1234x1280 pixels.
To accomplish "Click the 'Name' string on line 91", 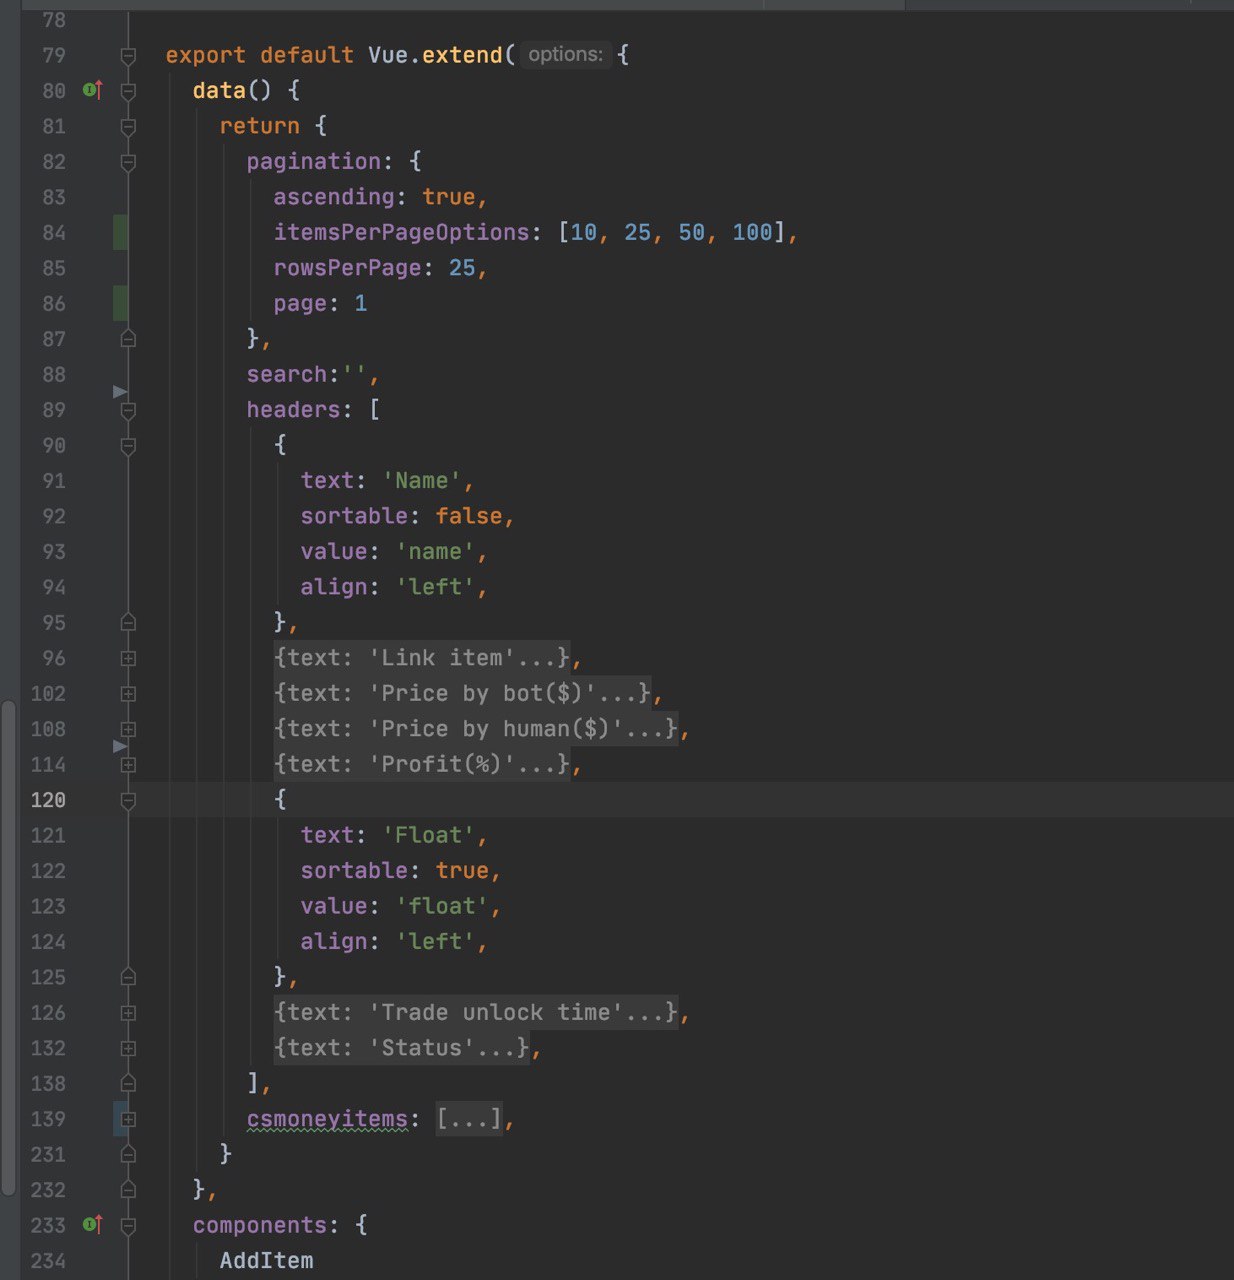I will coord(421,481).
